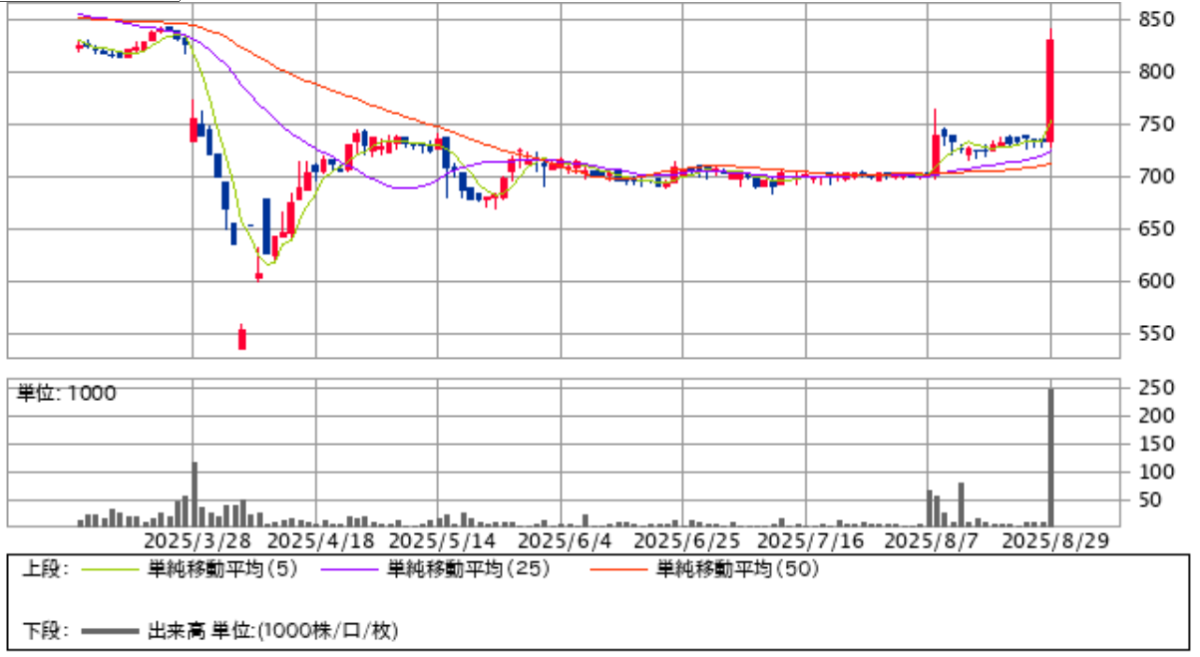The image size is (1200, 657).
Task: Click the gray 出来高 swatch in legend
Action: [109, 631]
